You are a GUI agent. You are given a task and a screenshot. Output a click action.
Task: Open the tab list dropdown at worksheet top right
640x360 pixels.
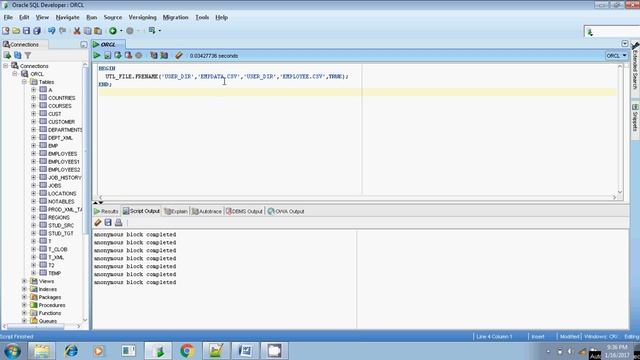(624, 43)
